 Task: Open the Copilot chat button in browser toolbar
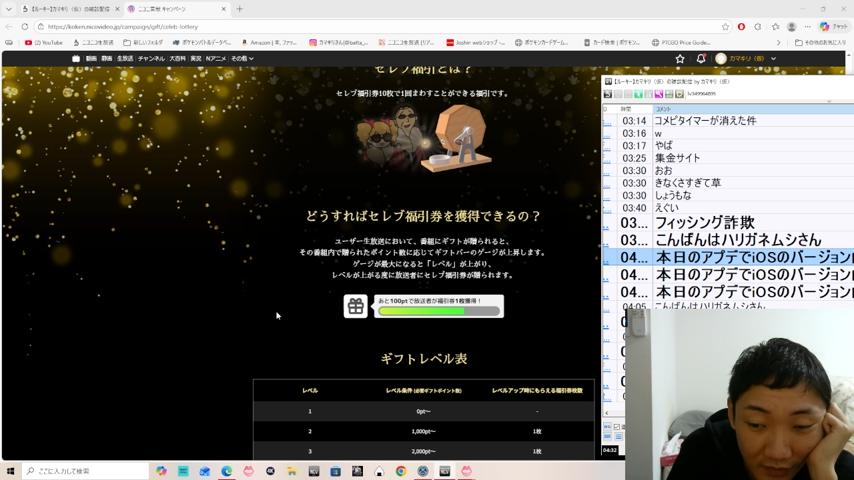click(833, 27)
